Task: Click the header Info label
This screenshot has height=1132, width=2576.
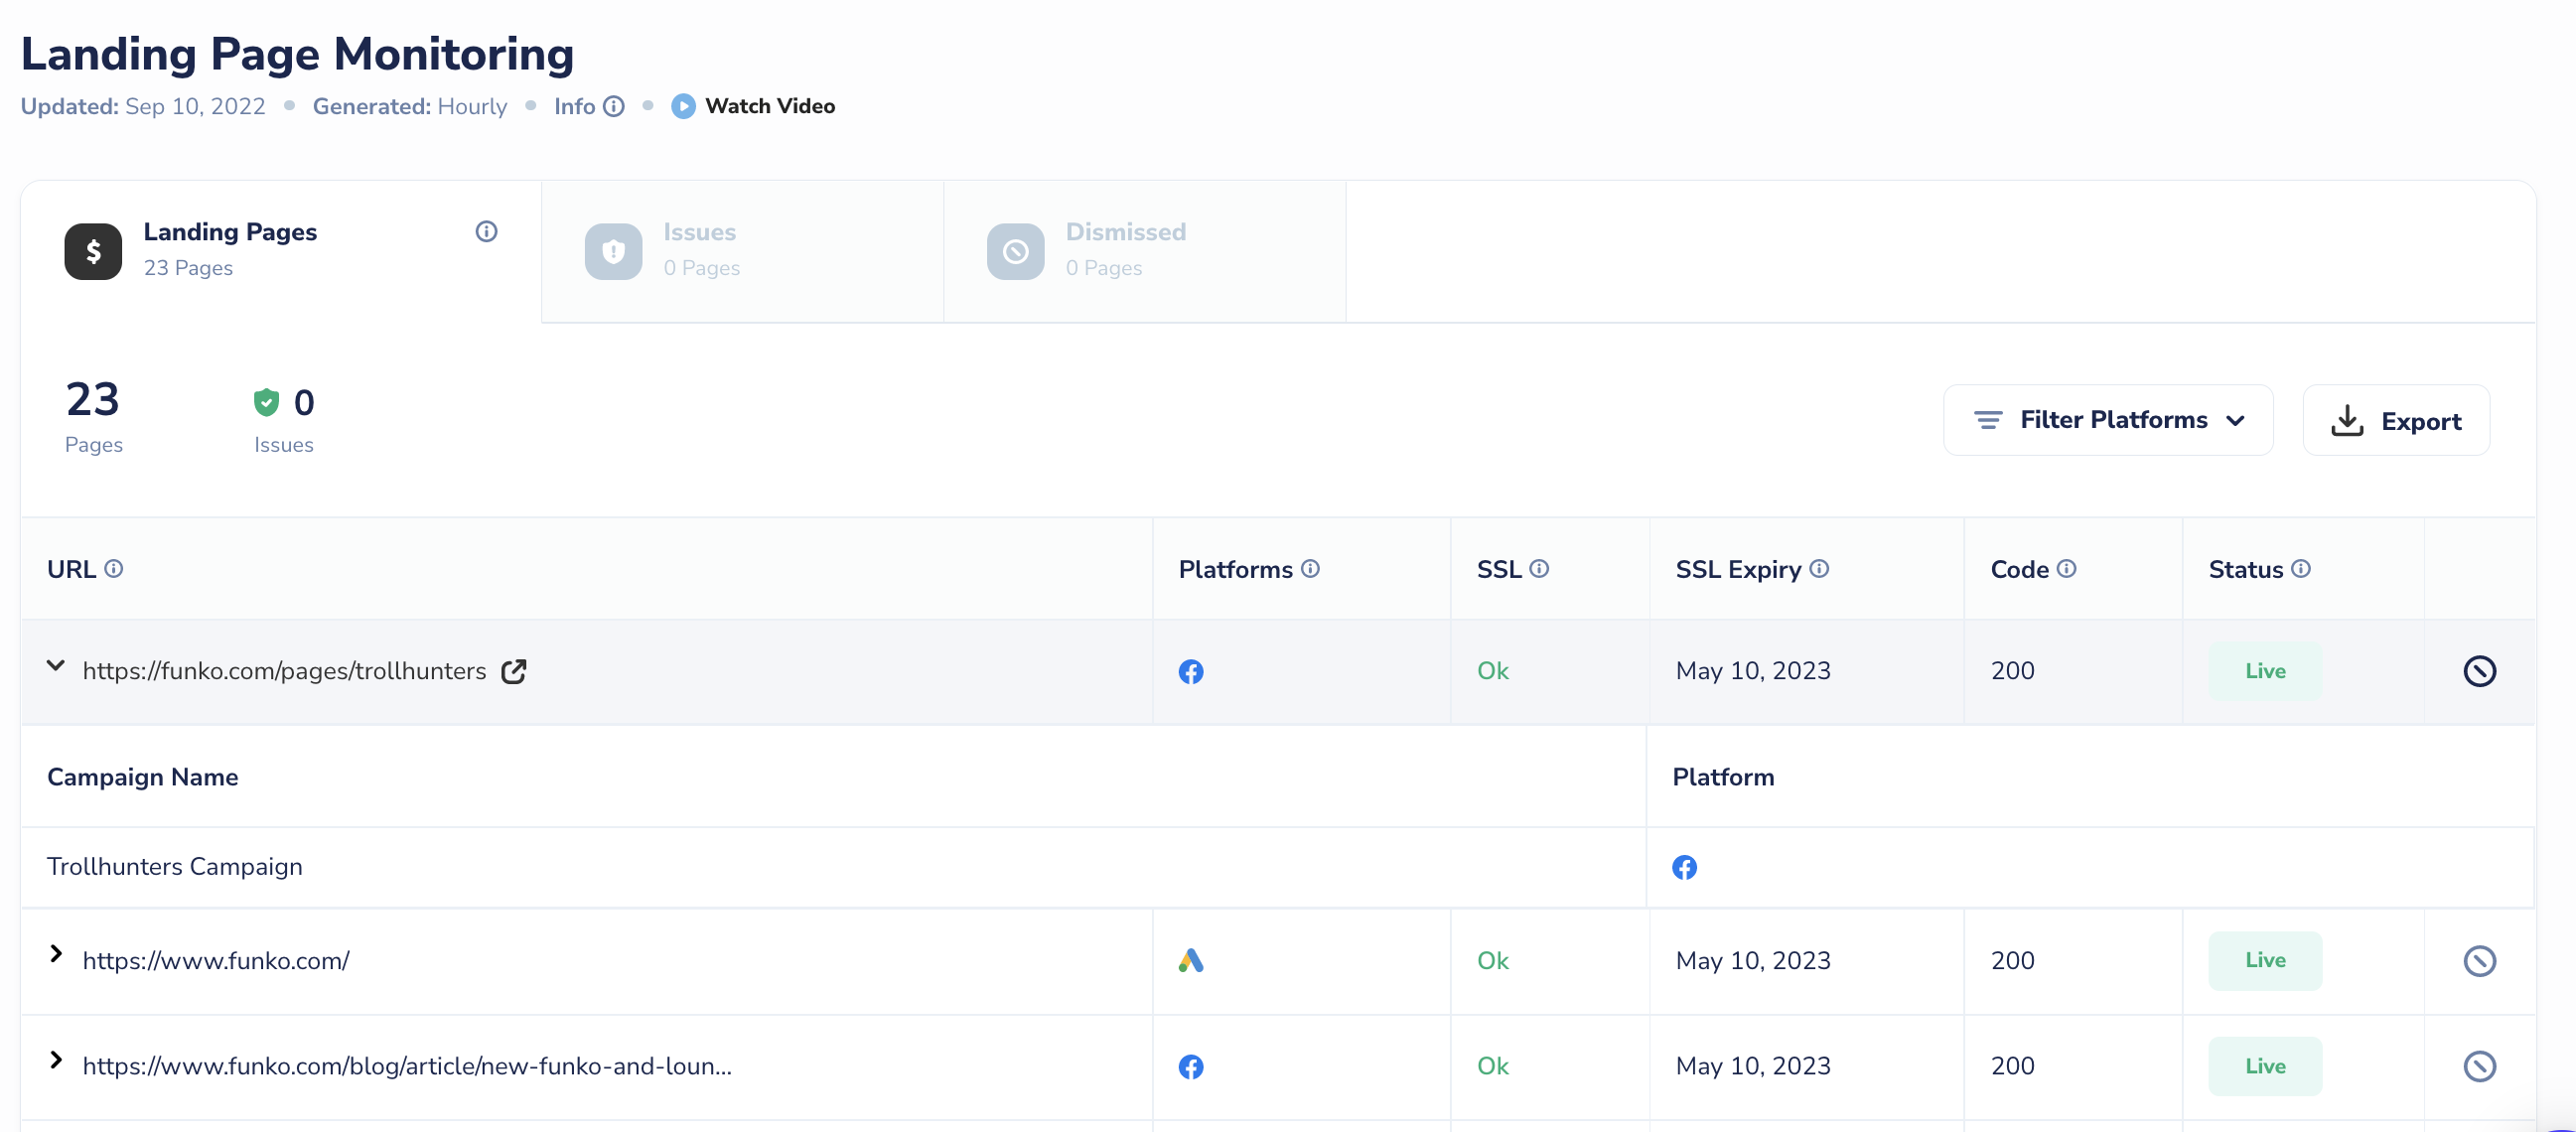Action: 574,106
